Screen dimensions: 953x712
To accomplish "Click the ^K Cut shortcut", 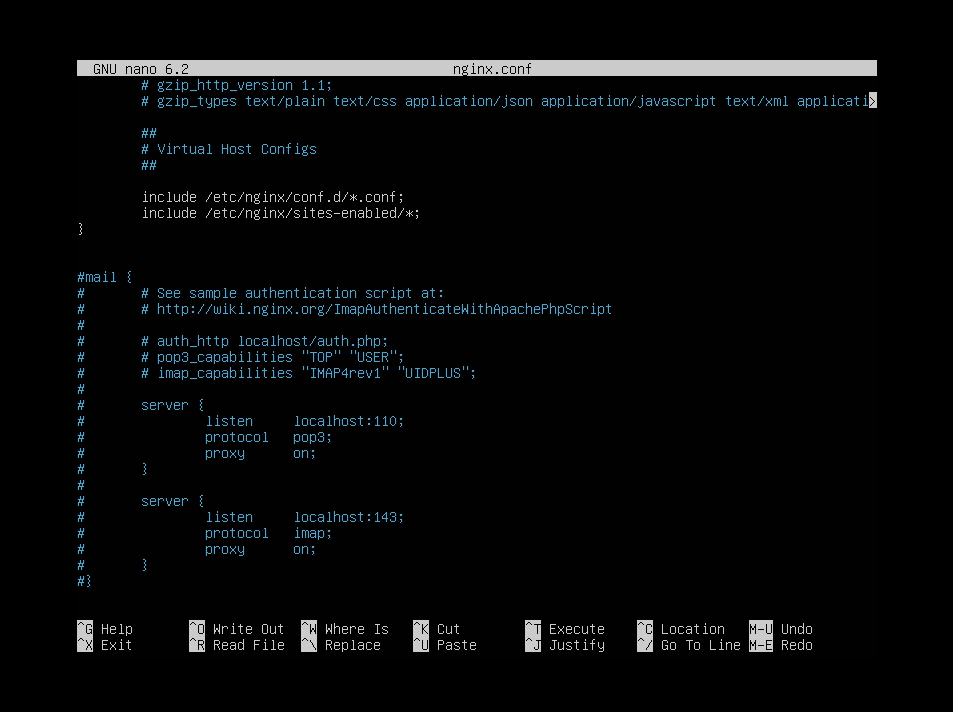I will click(437, 629).
